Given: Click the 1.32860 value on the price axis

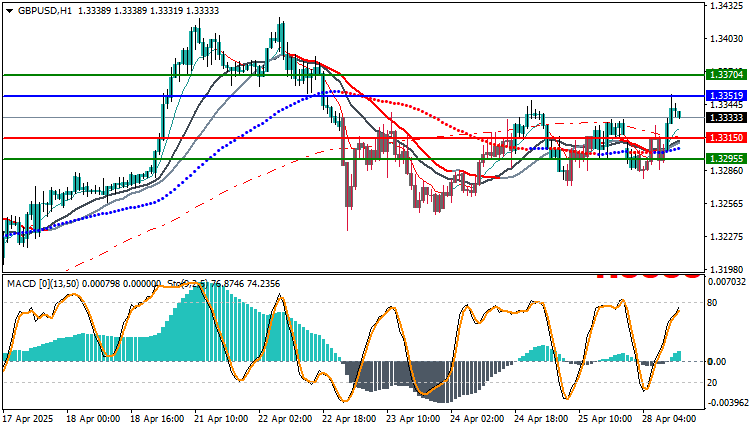Looking at the screenshot, I should (727, 170).
